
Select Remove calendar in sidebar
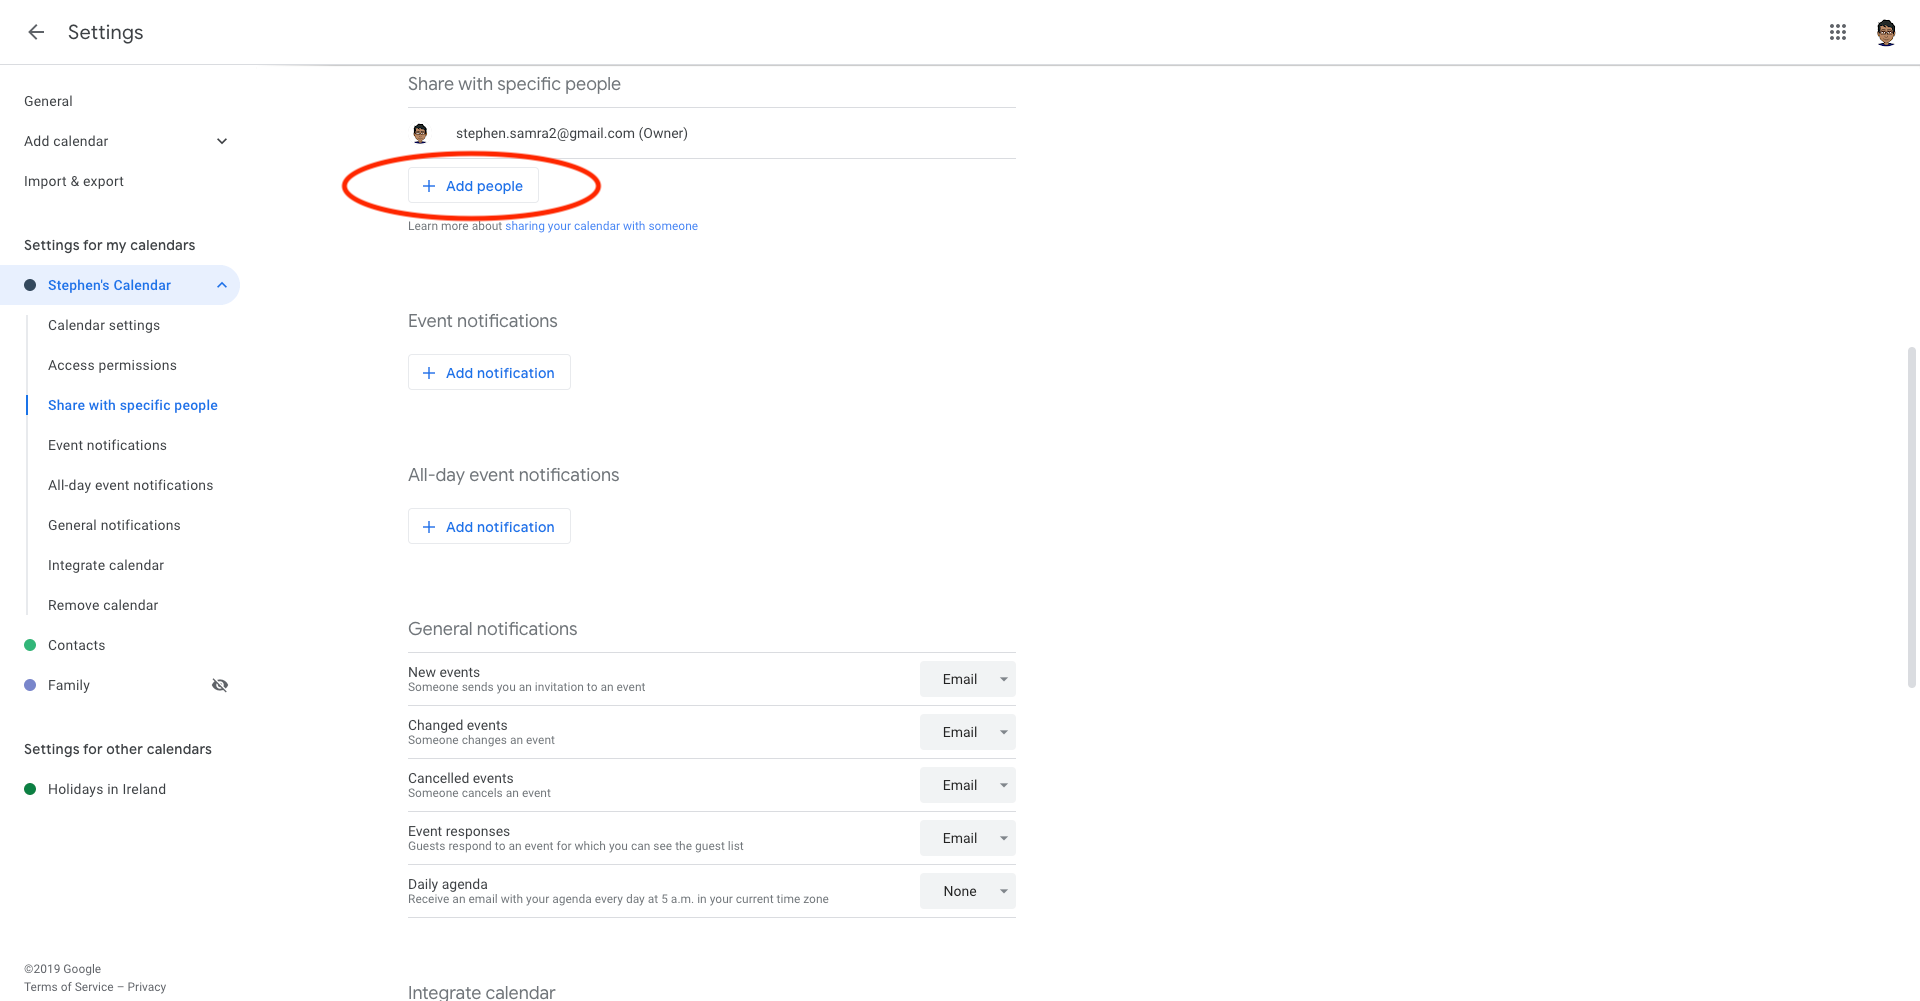(x=103, y=605)
